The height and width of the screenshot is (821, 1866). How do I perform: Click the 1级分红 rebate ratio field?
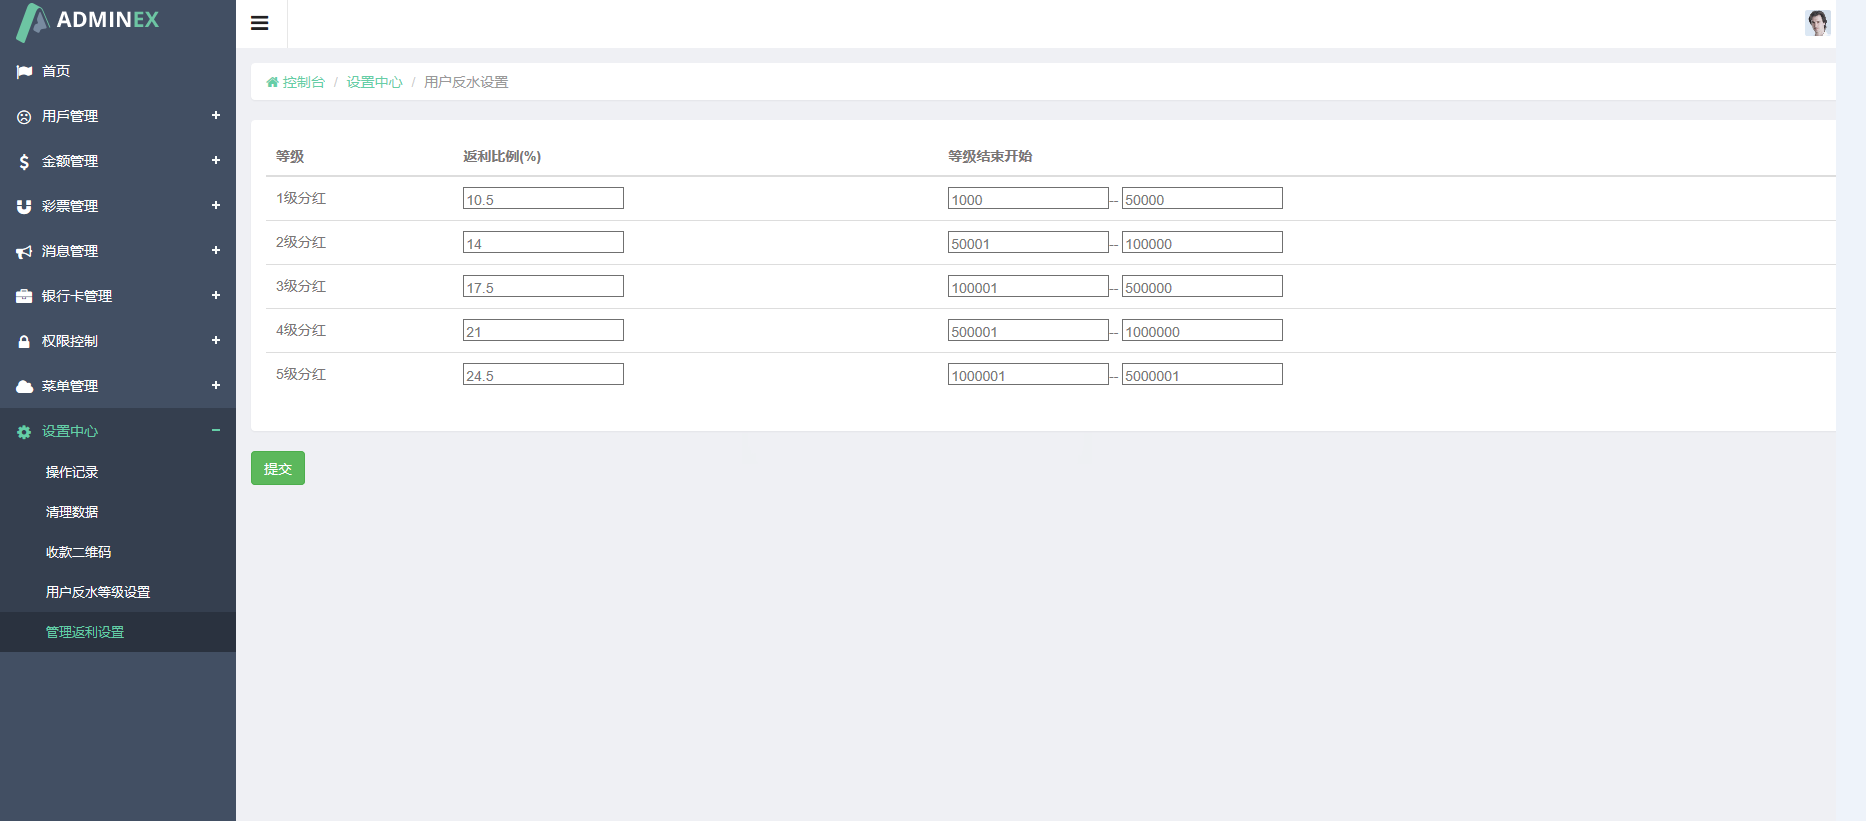[543, 199]
